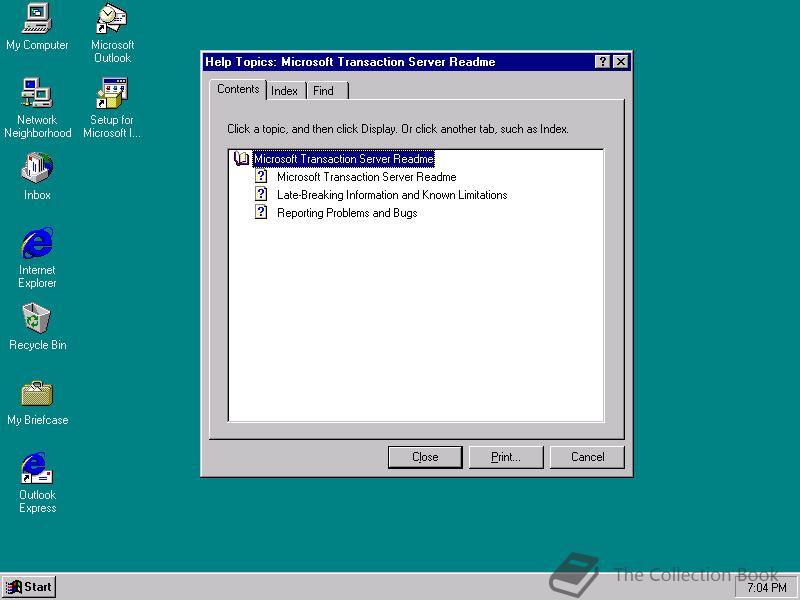Select Late-Breaking Information and Known Limitations topic

[392, 195]
